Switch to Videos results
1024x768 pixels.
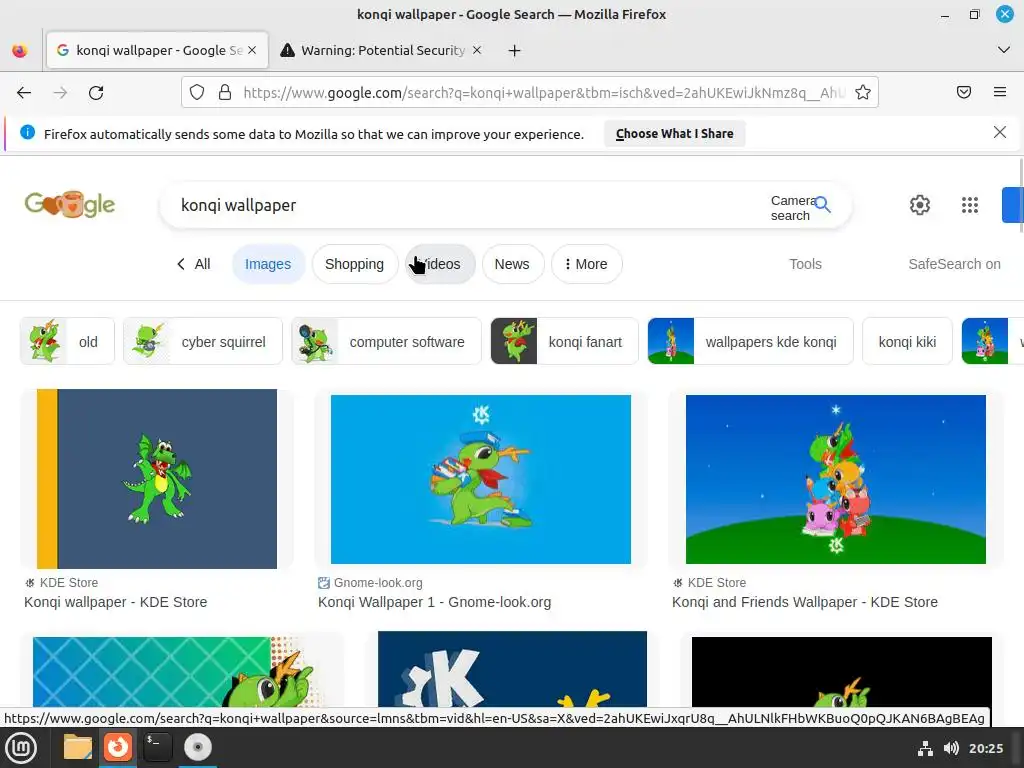pos(440,264)
